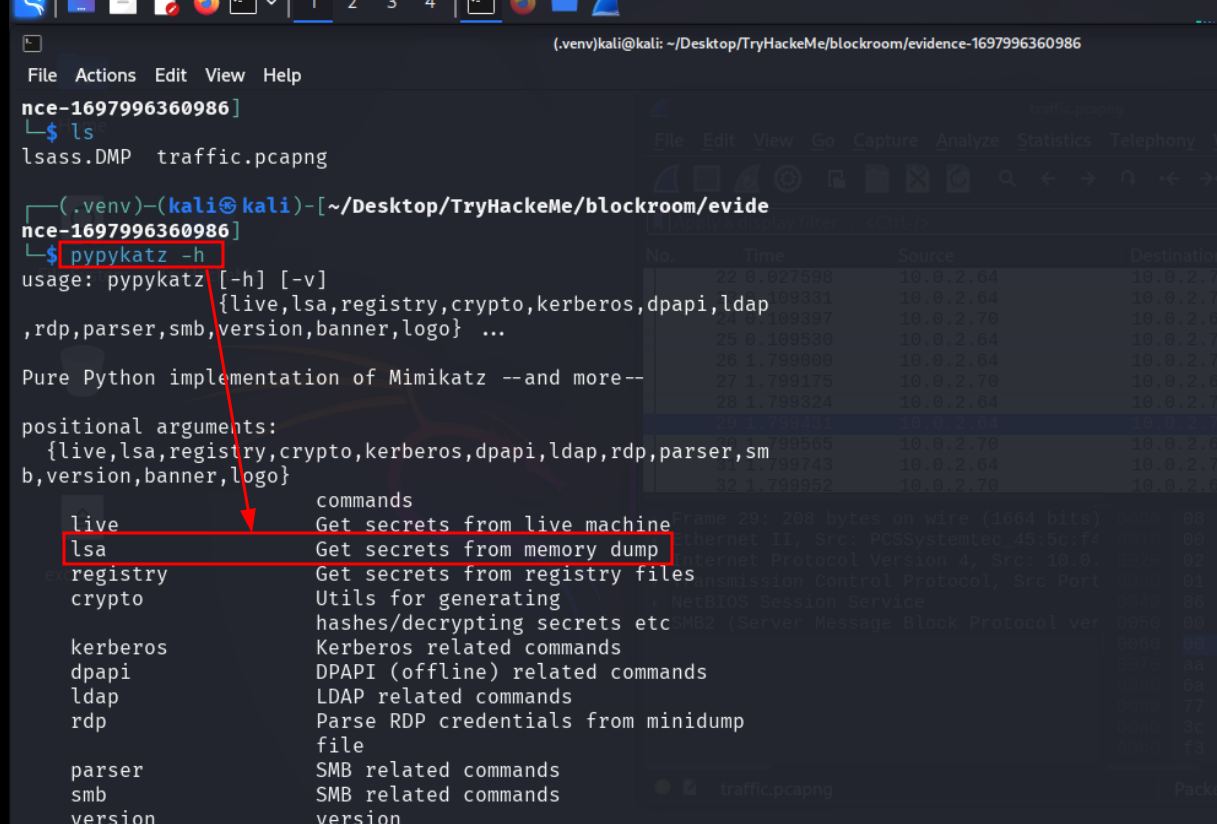This screenshot has height=824, width=1217.
Task: Click Wireshark's go back arrow icon
Action: [x=1048, y=179]
